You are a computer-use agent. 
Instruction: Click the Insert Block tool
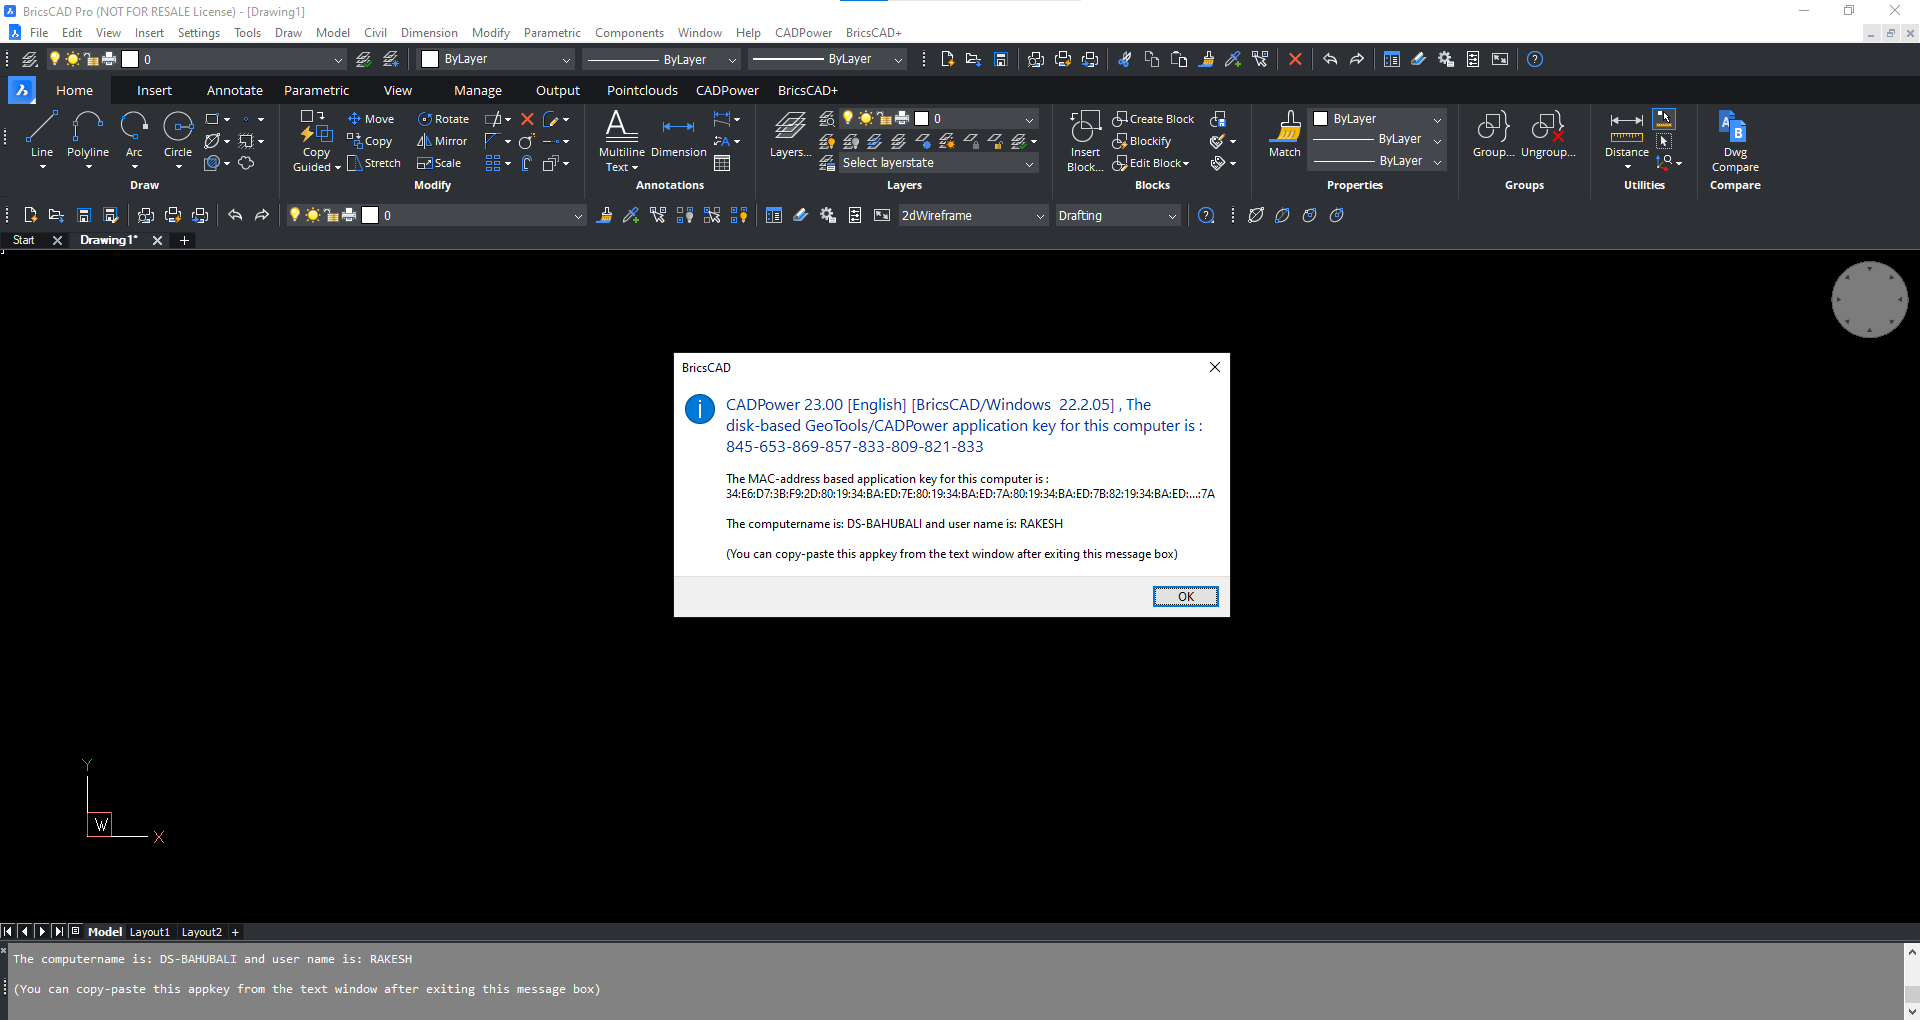(1085, 140)
